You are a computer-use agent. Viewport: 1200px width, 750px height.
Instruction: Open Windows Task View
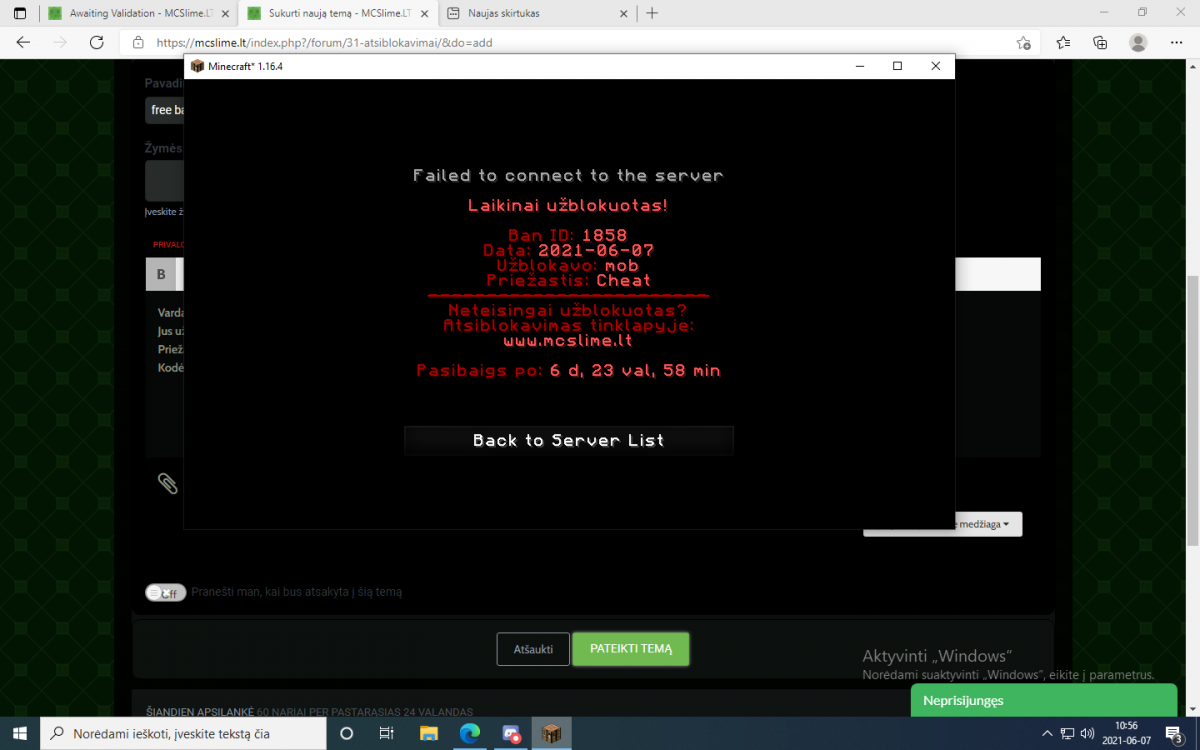tap(387, 733)
